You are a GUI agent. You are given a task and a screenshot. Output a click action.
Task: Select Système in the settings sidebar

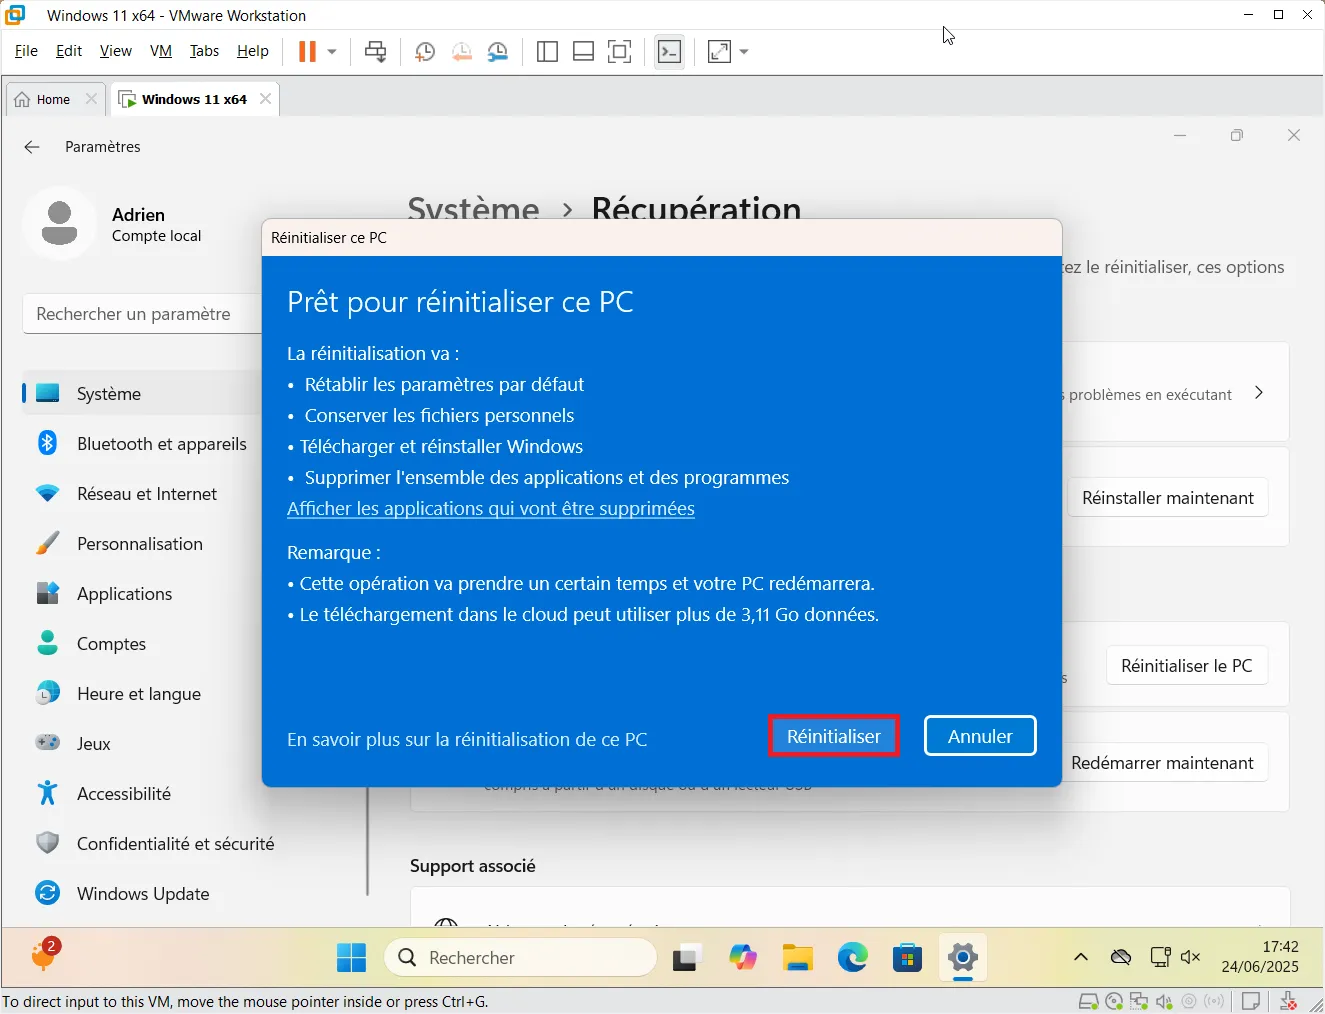click(x=142, y=394)
